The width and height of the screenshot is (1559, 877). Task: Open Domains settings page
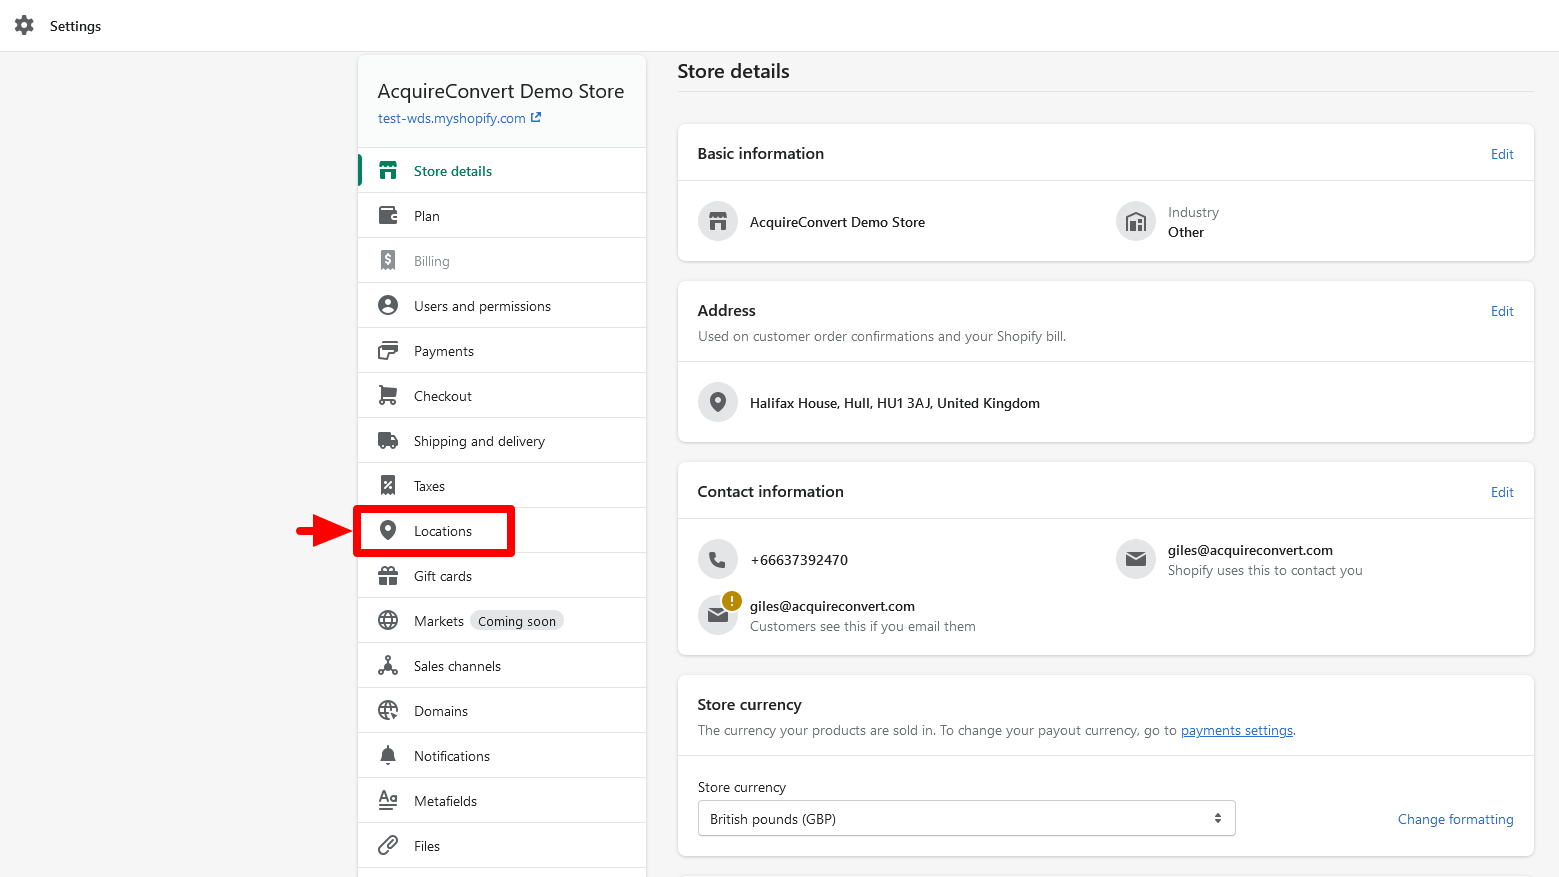441,711
